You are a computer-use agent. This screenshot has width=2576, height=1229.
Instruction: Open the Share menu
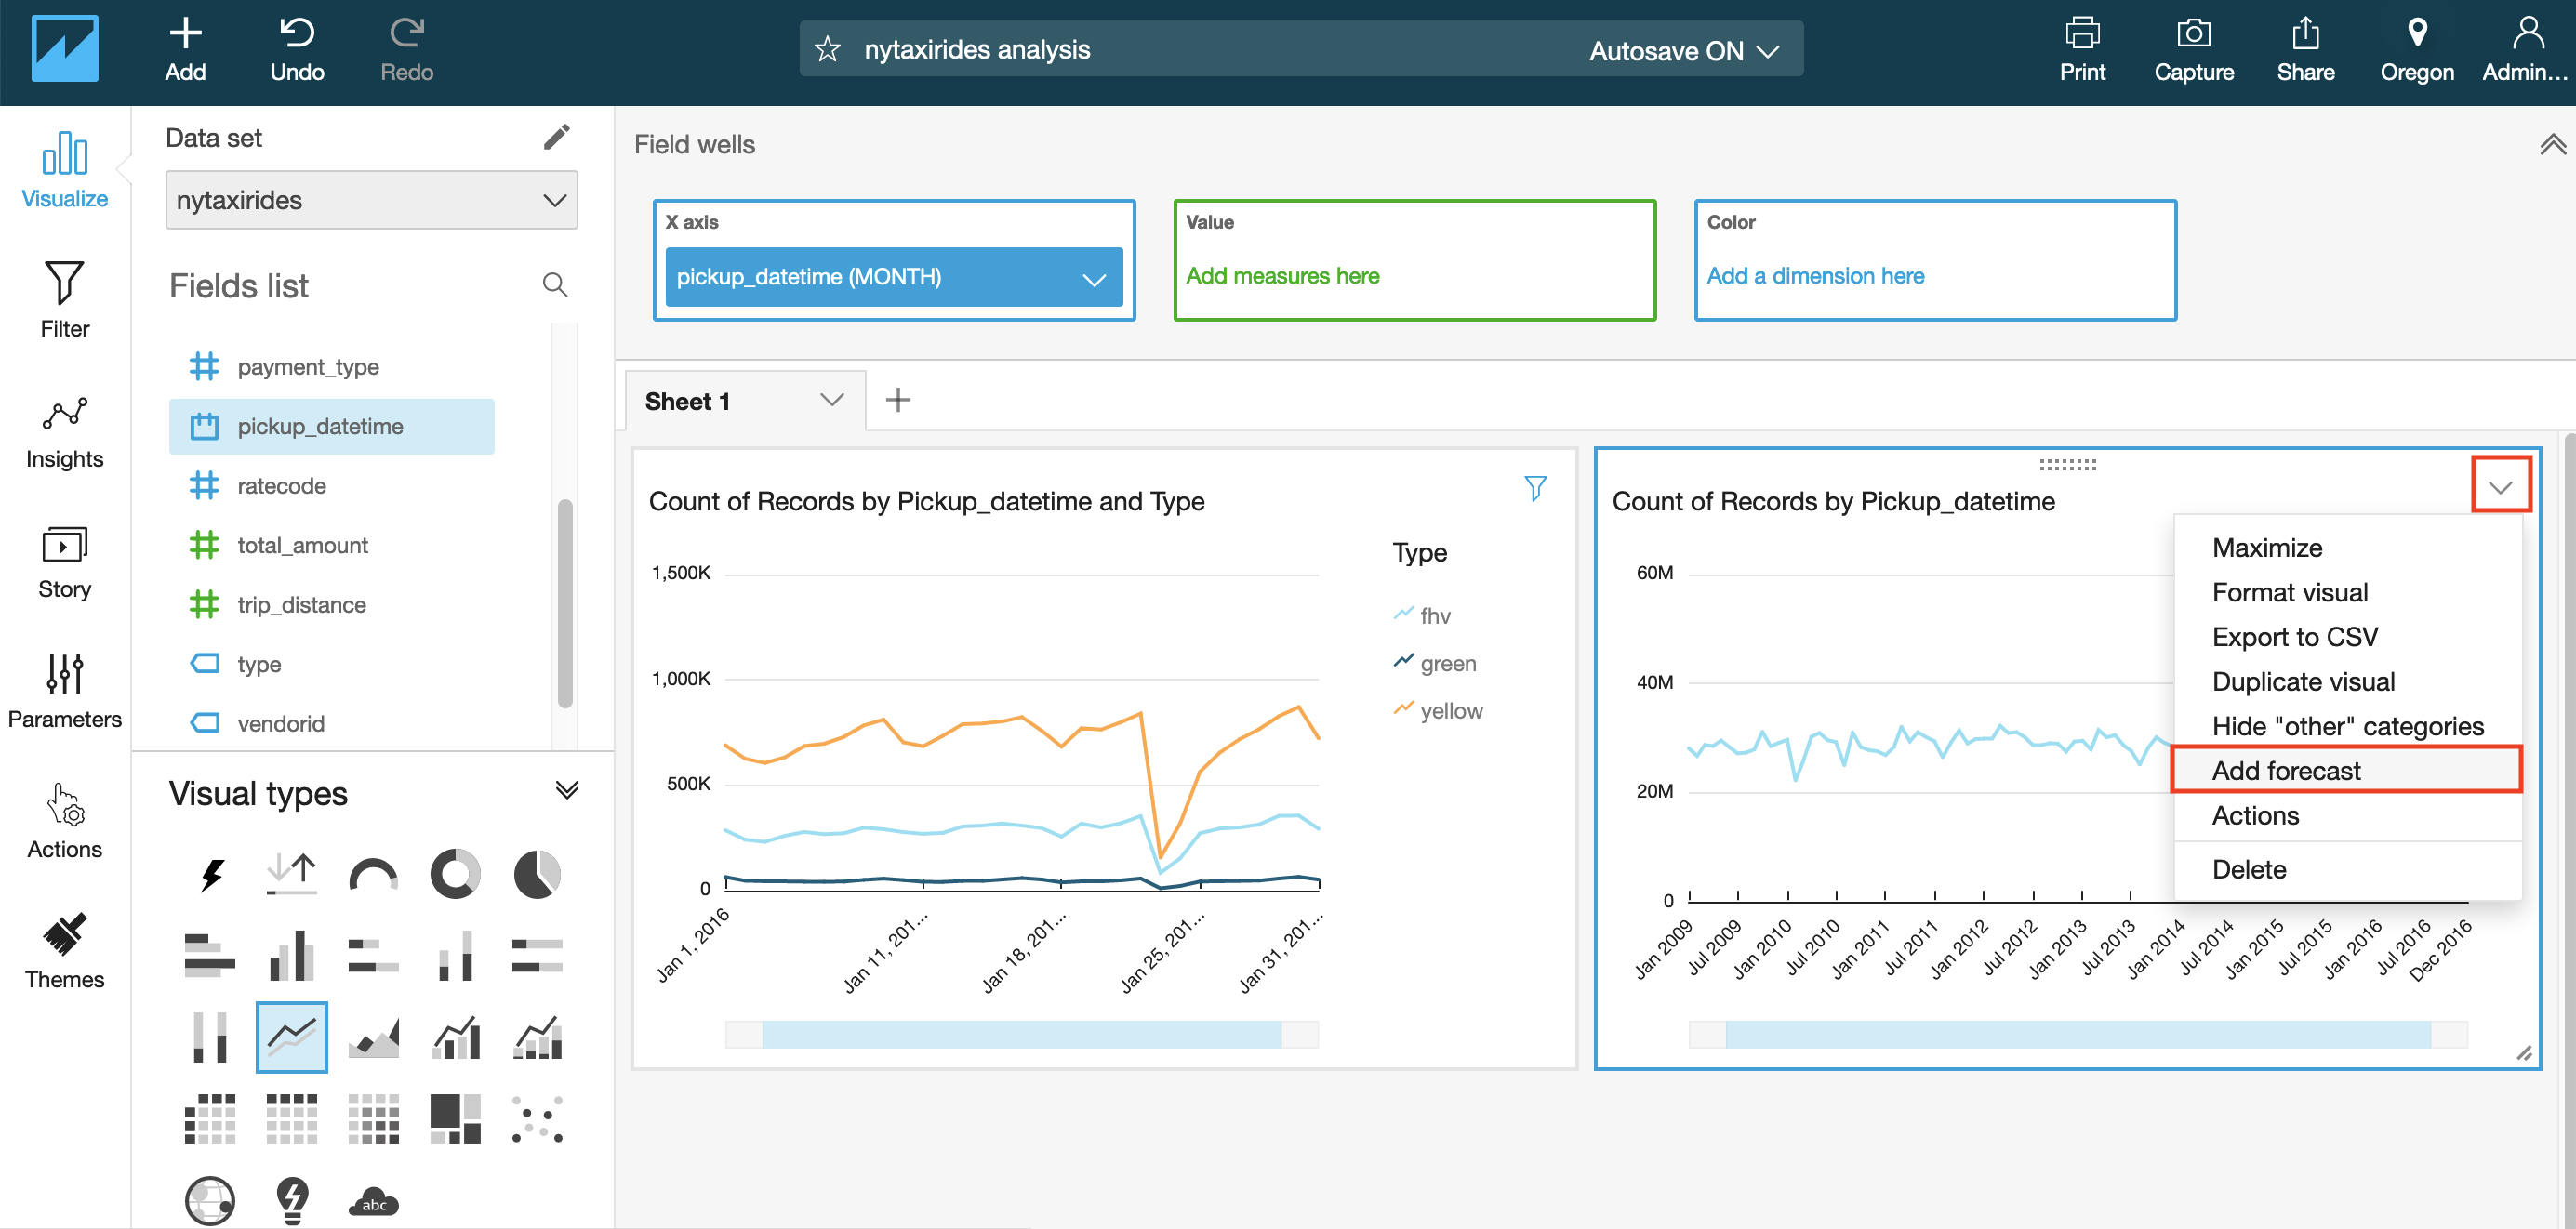point(2305,50)
